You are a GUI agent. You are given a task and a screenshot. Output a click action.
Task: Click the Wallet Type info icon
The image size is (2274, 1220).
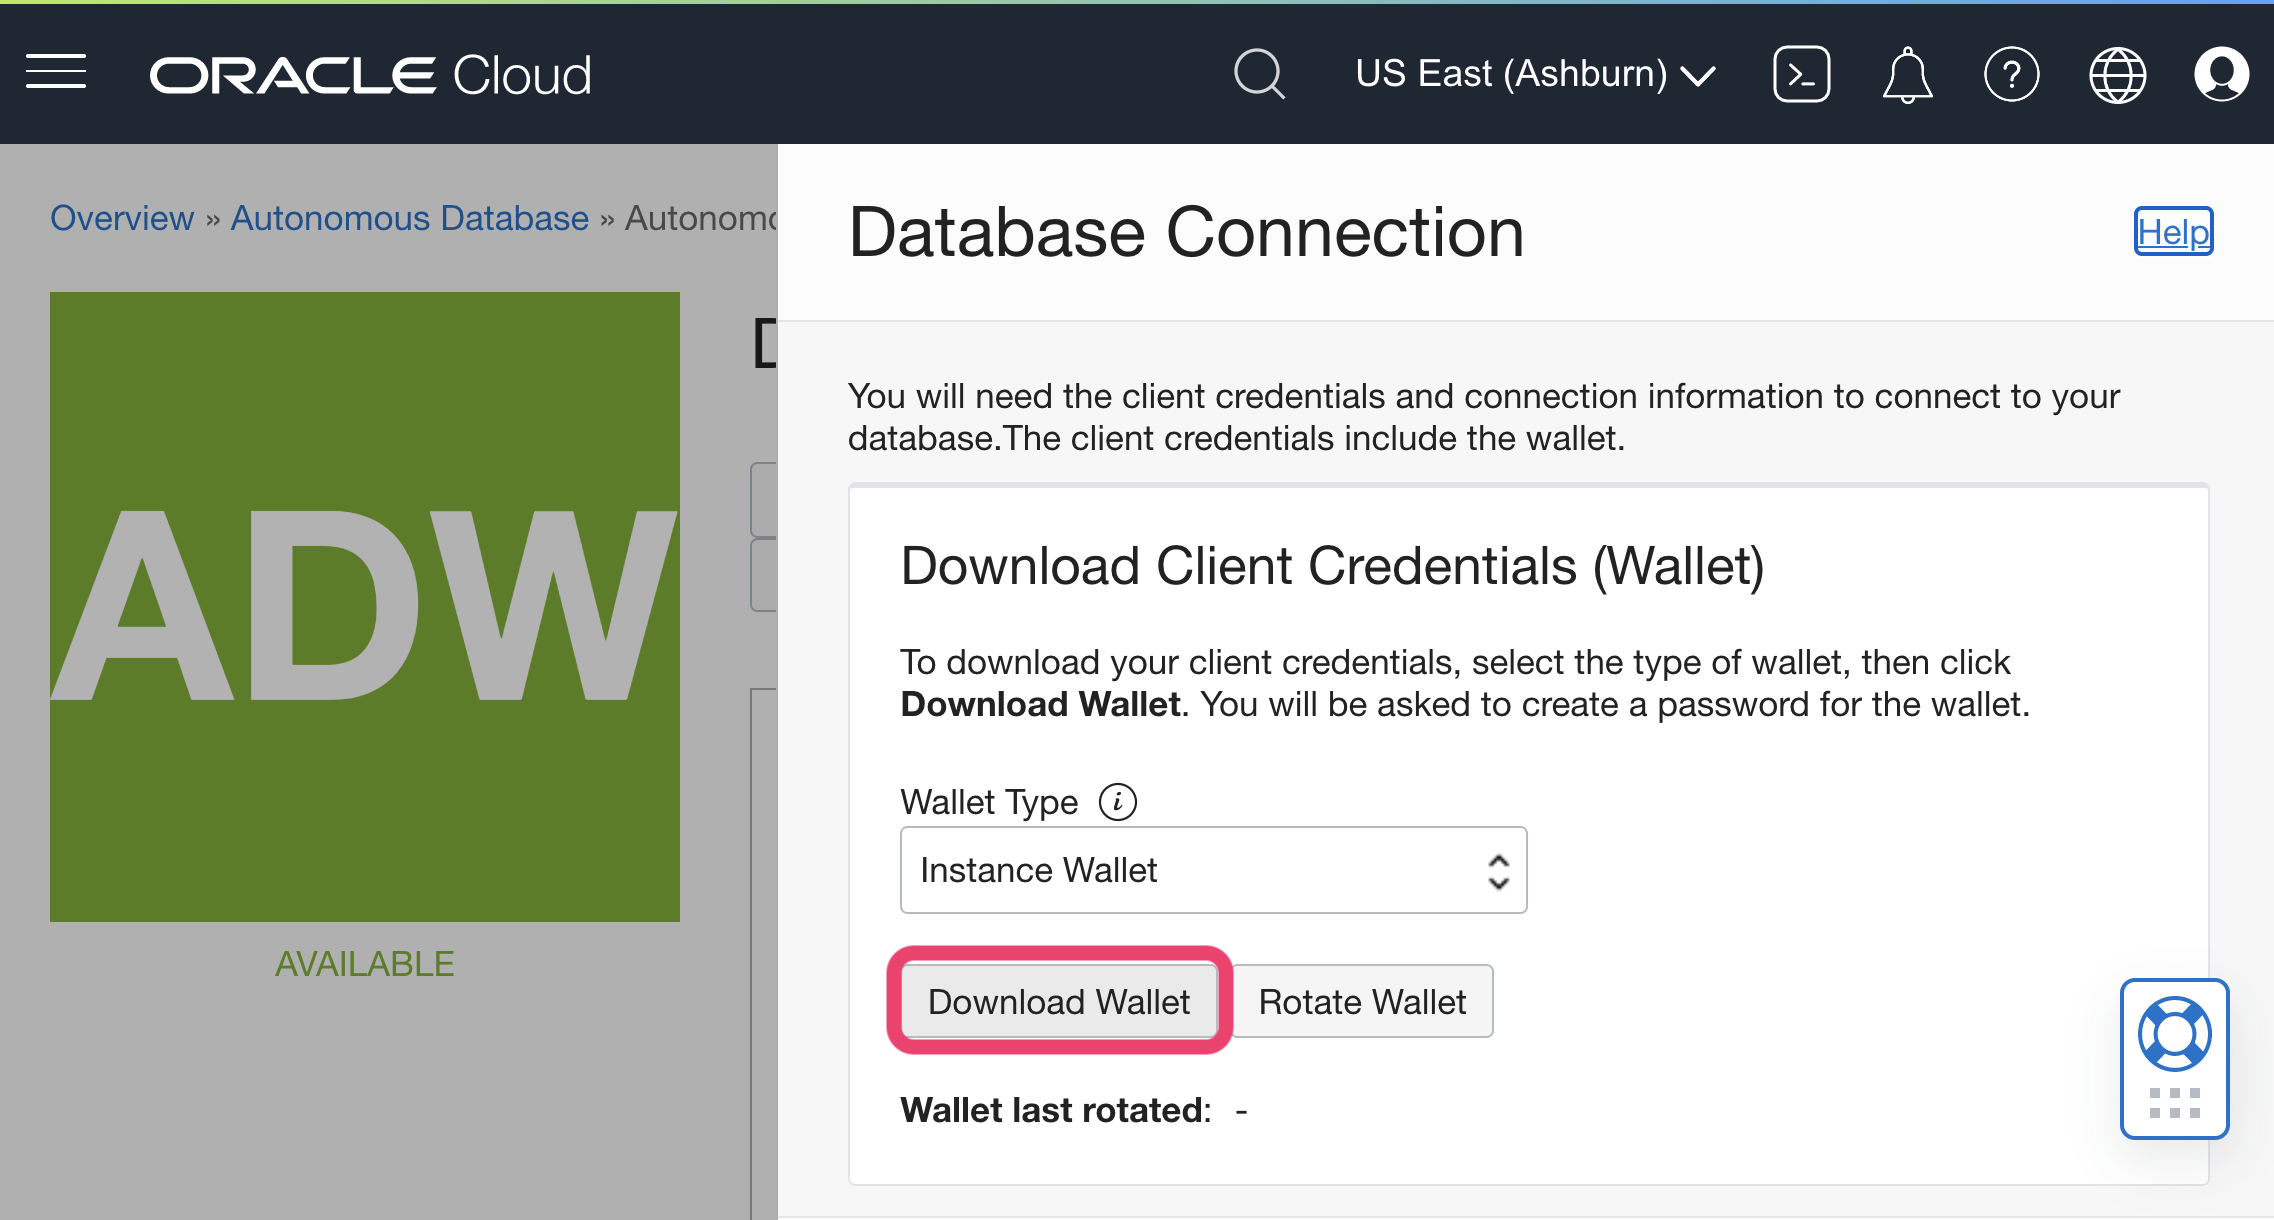point(1117,800)
